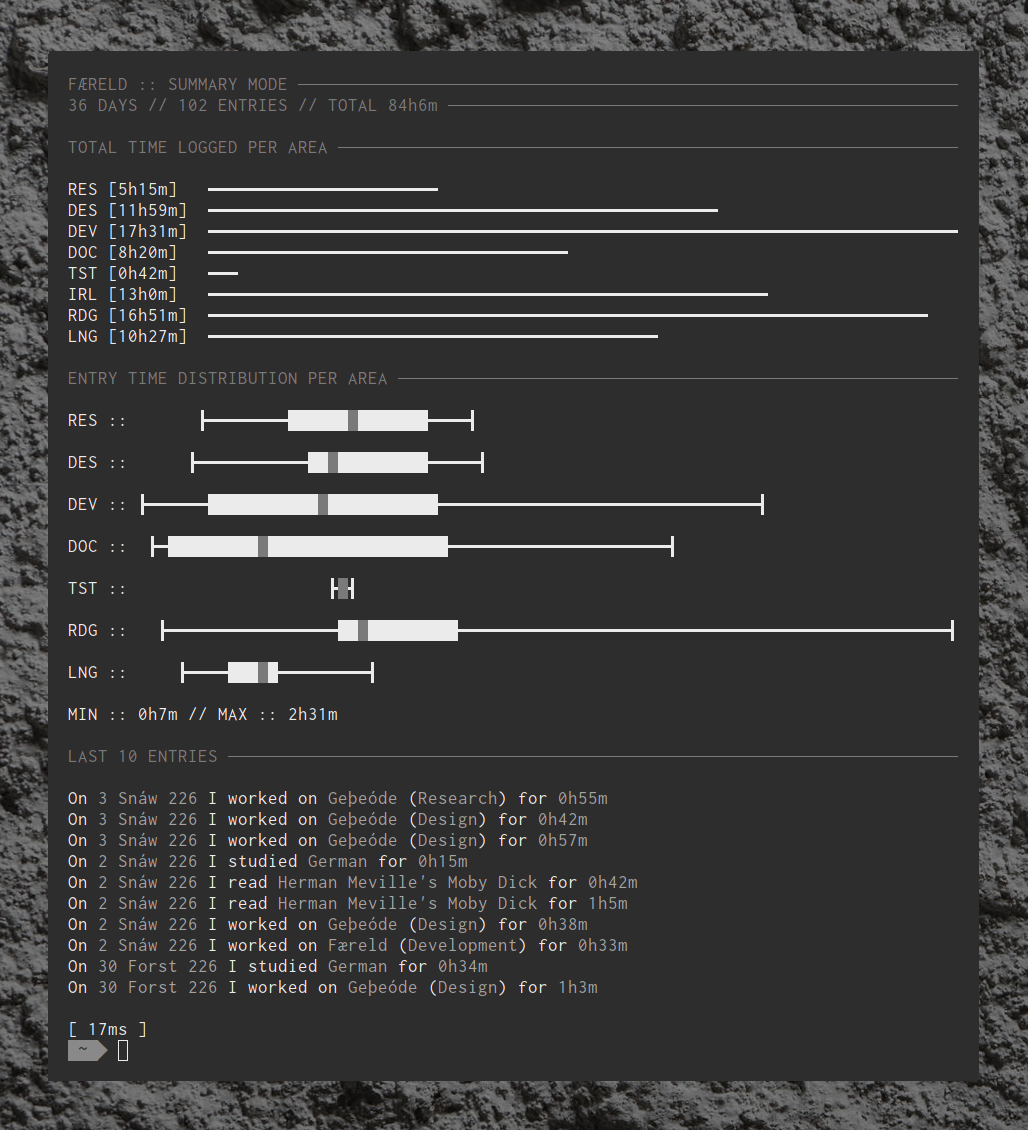Click the FÆRELD :: SUMMARY MODE title
This screenshot has width=1028, height=1130.
(177, 84)
